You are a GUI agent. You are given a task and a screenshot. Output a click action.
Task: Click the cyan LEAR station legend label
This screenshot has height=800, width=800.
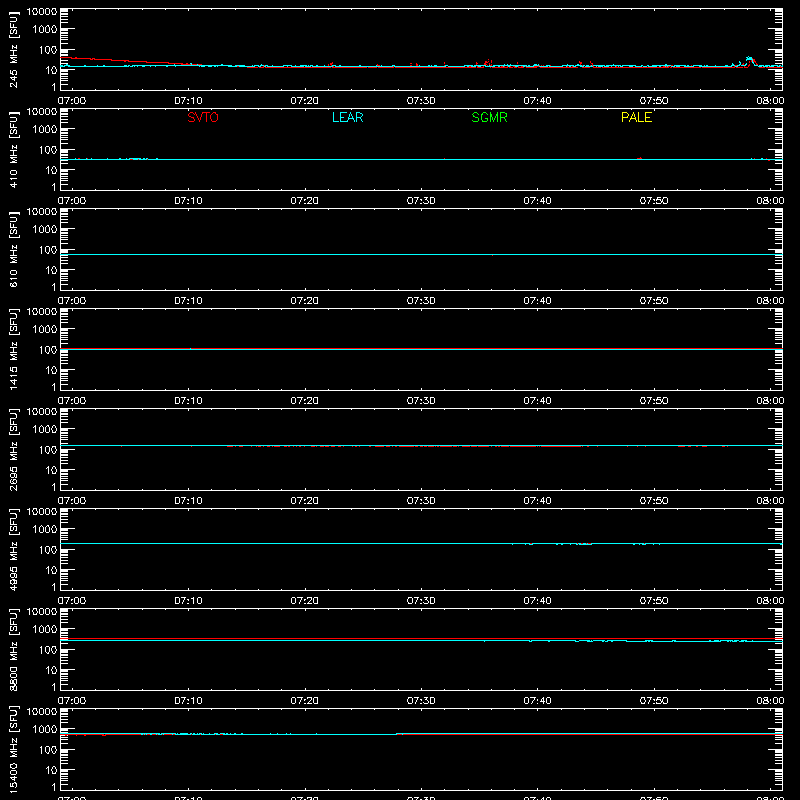point(347,117)
